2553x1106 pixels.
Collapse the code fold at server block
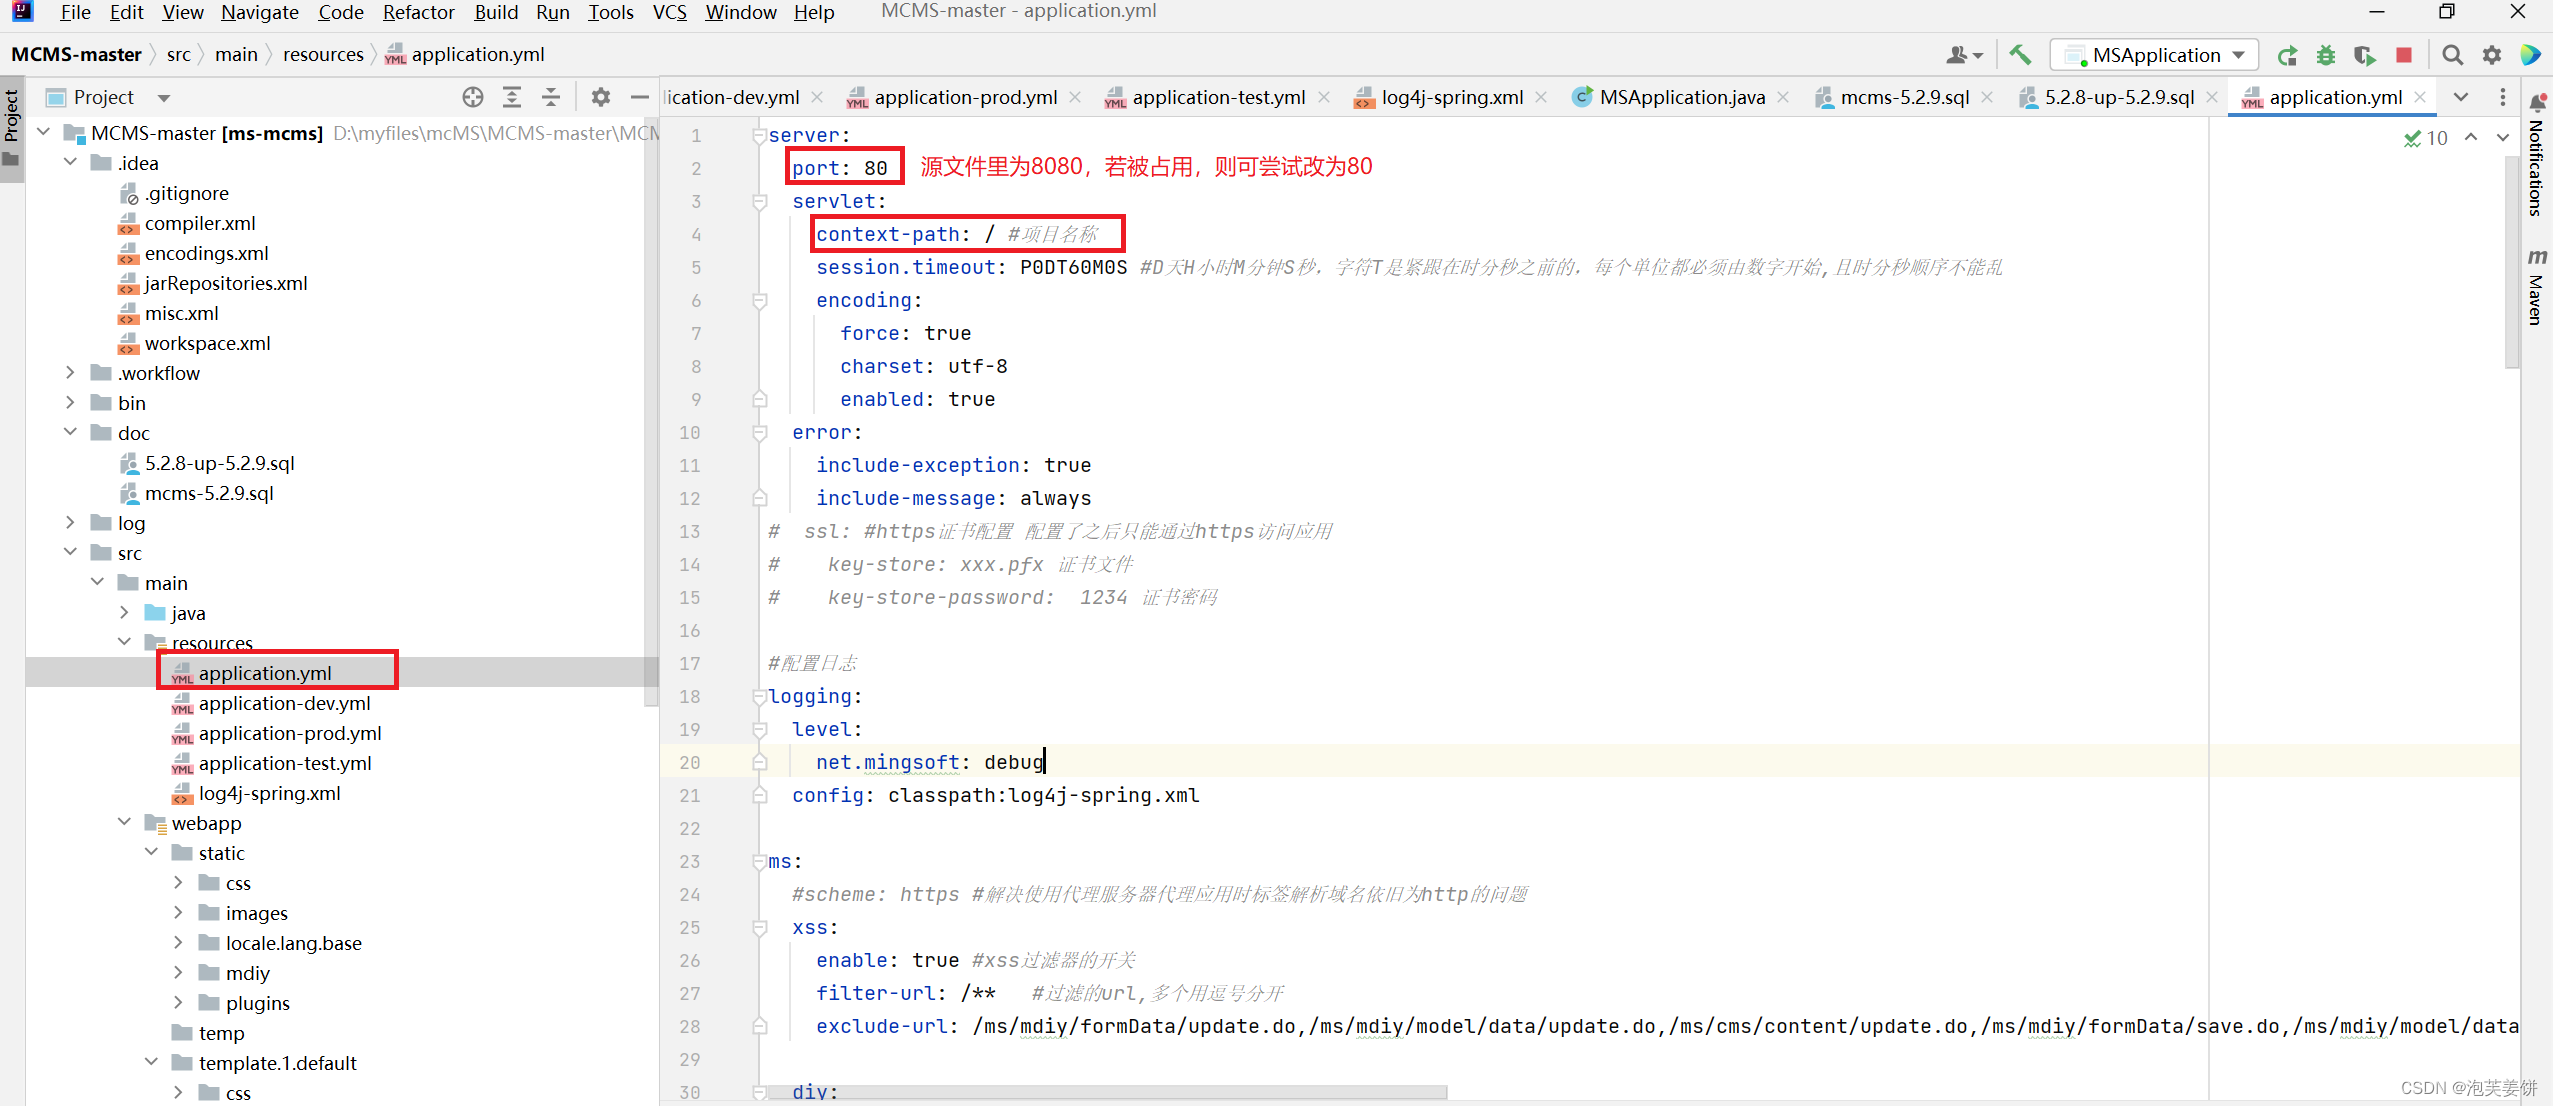[759, 133]
